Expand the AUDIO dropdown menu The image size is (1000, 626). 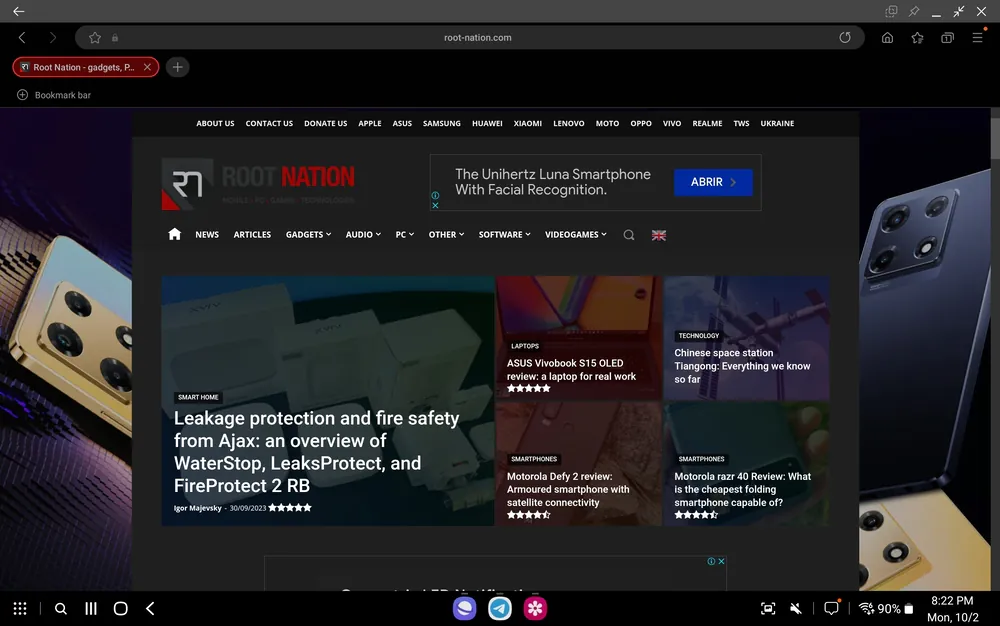pyautogui.click(x=363, y=235)
